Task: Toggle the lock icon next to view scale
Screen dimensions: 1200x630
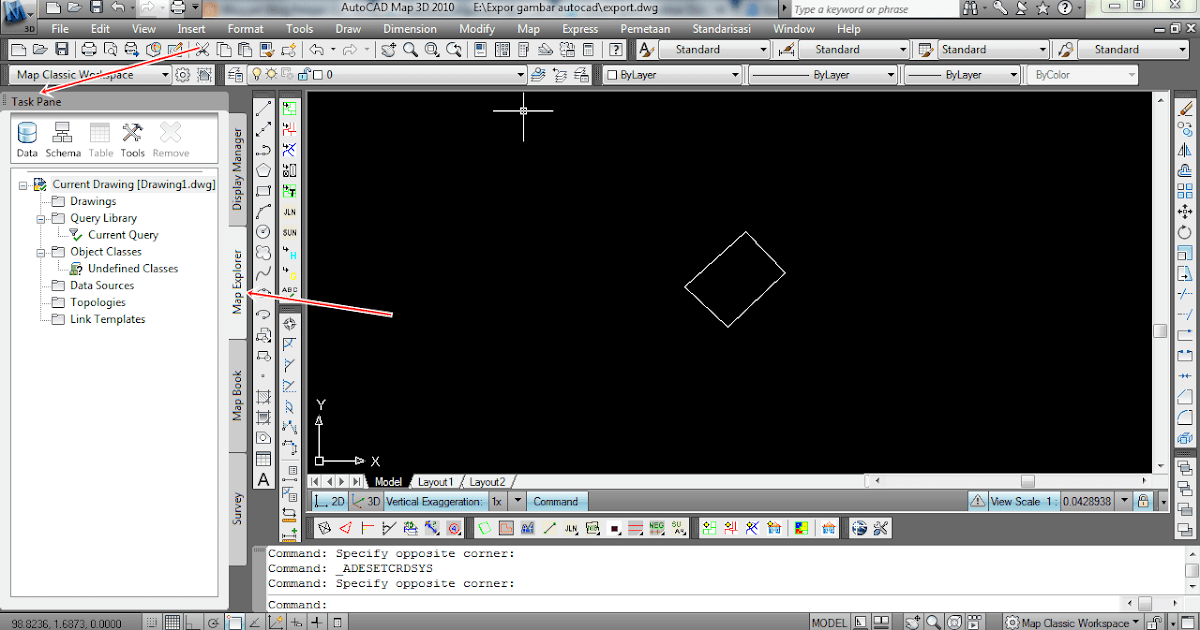Action: tap(1142, 501)
